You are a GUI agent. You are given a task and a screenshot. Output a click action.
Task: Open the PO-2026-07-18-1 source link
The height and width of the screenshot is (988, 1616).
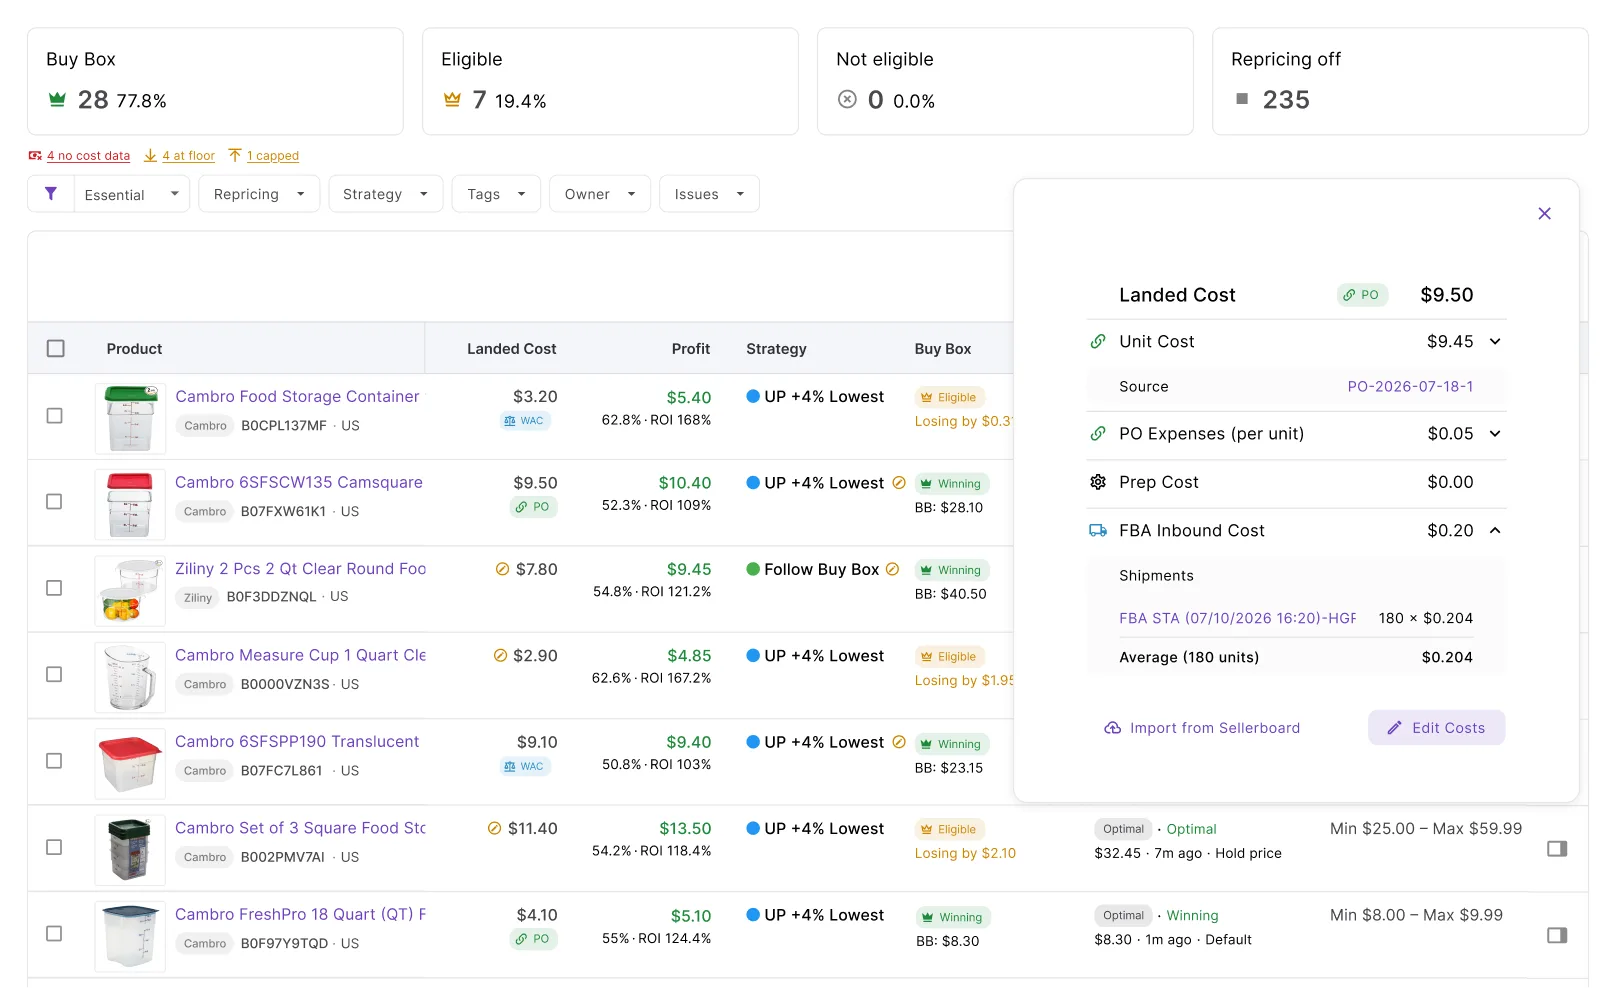point(1410,387)
